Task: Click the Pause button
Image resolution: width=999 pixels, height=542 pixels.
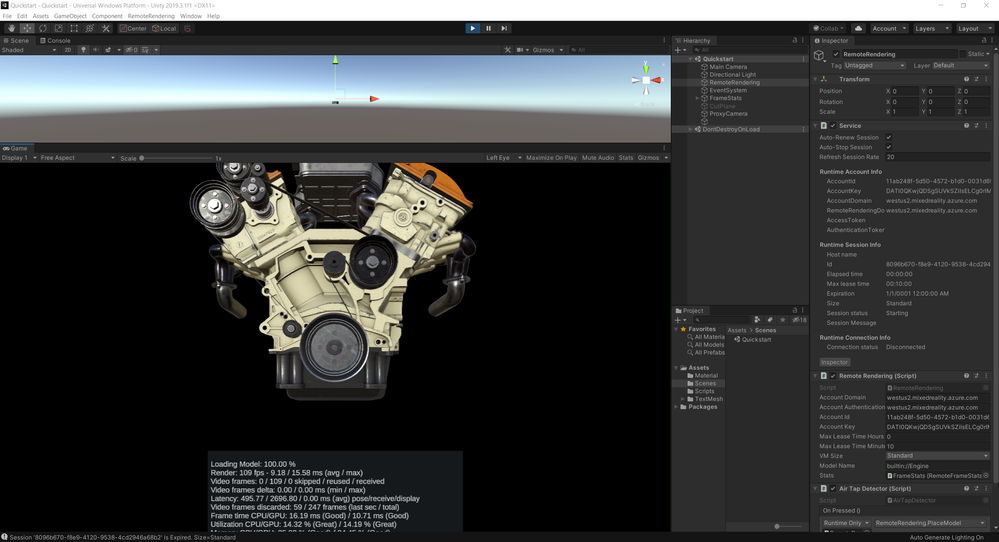Action: tap(488, 28)
